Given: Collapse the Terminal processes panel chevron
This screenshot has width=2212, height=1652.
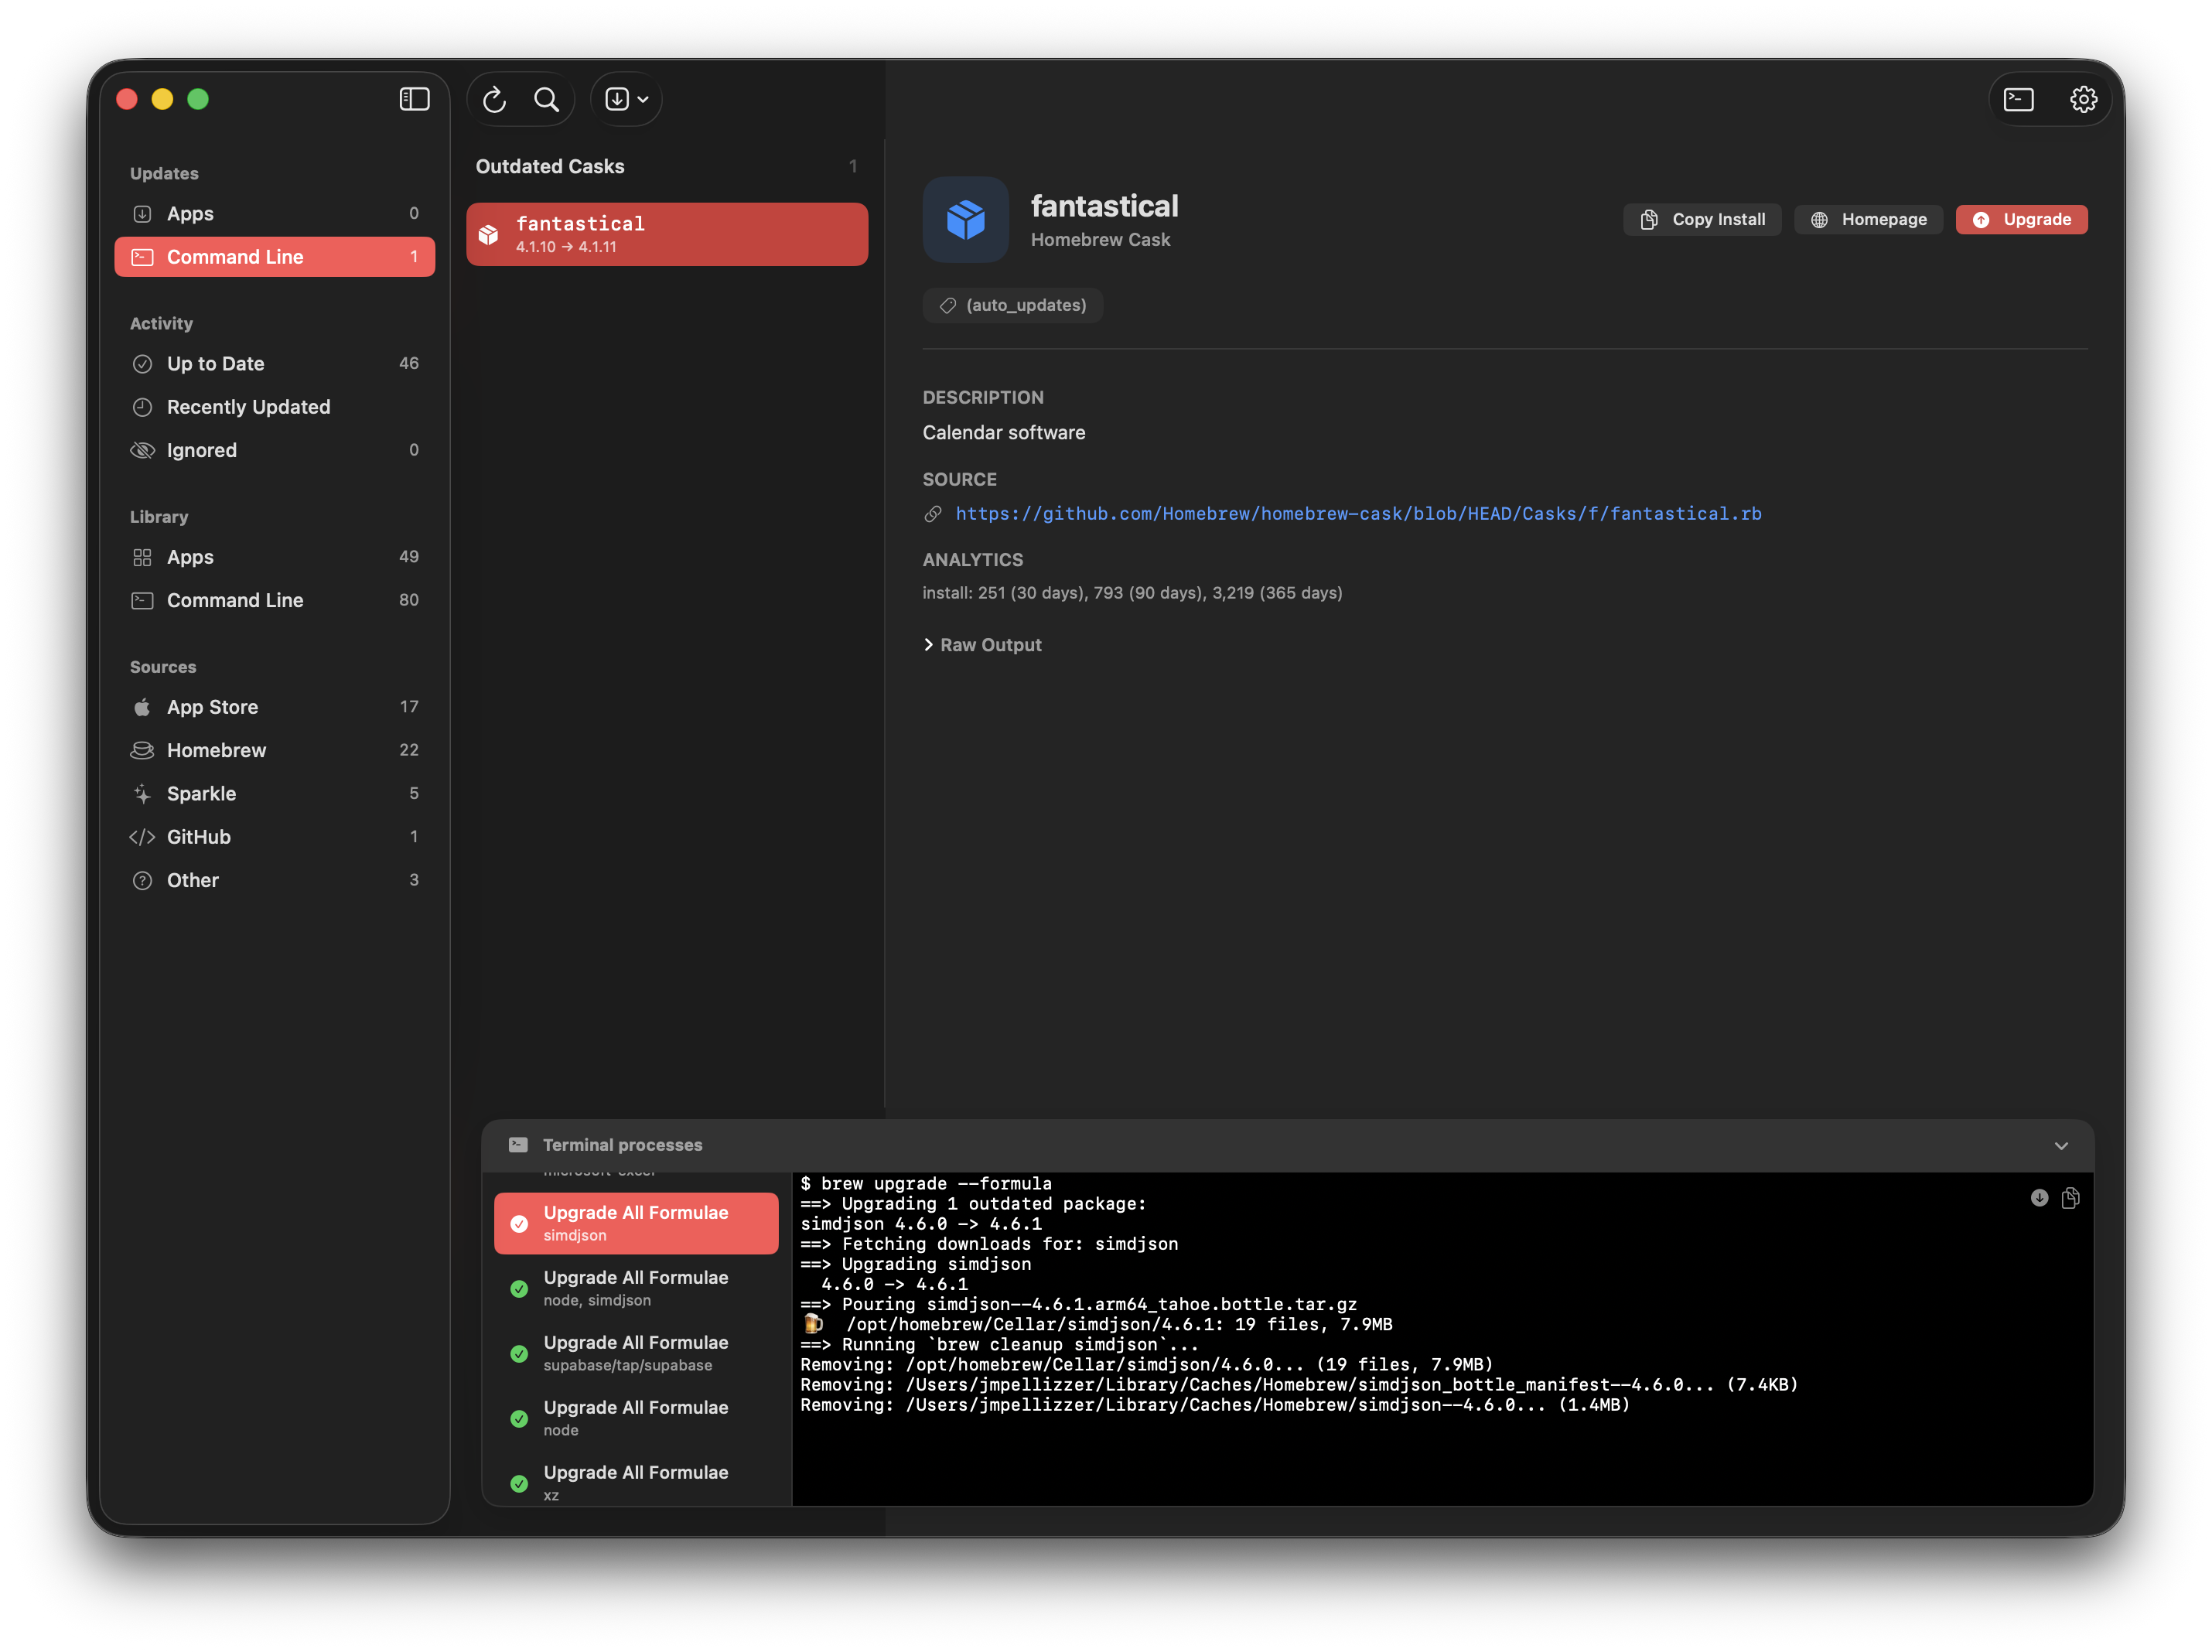Looking at the screenshot, I should click(2061, 1146).
